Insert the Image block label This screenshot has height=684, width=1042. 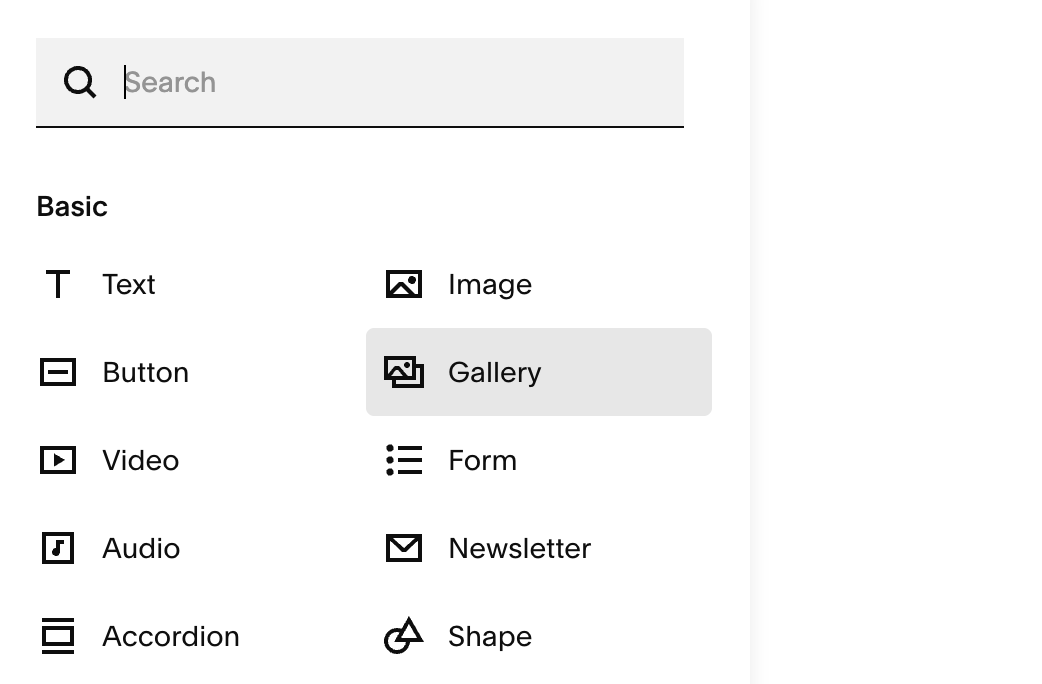tap(490, 285)
